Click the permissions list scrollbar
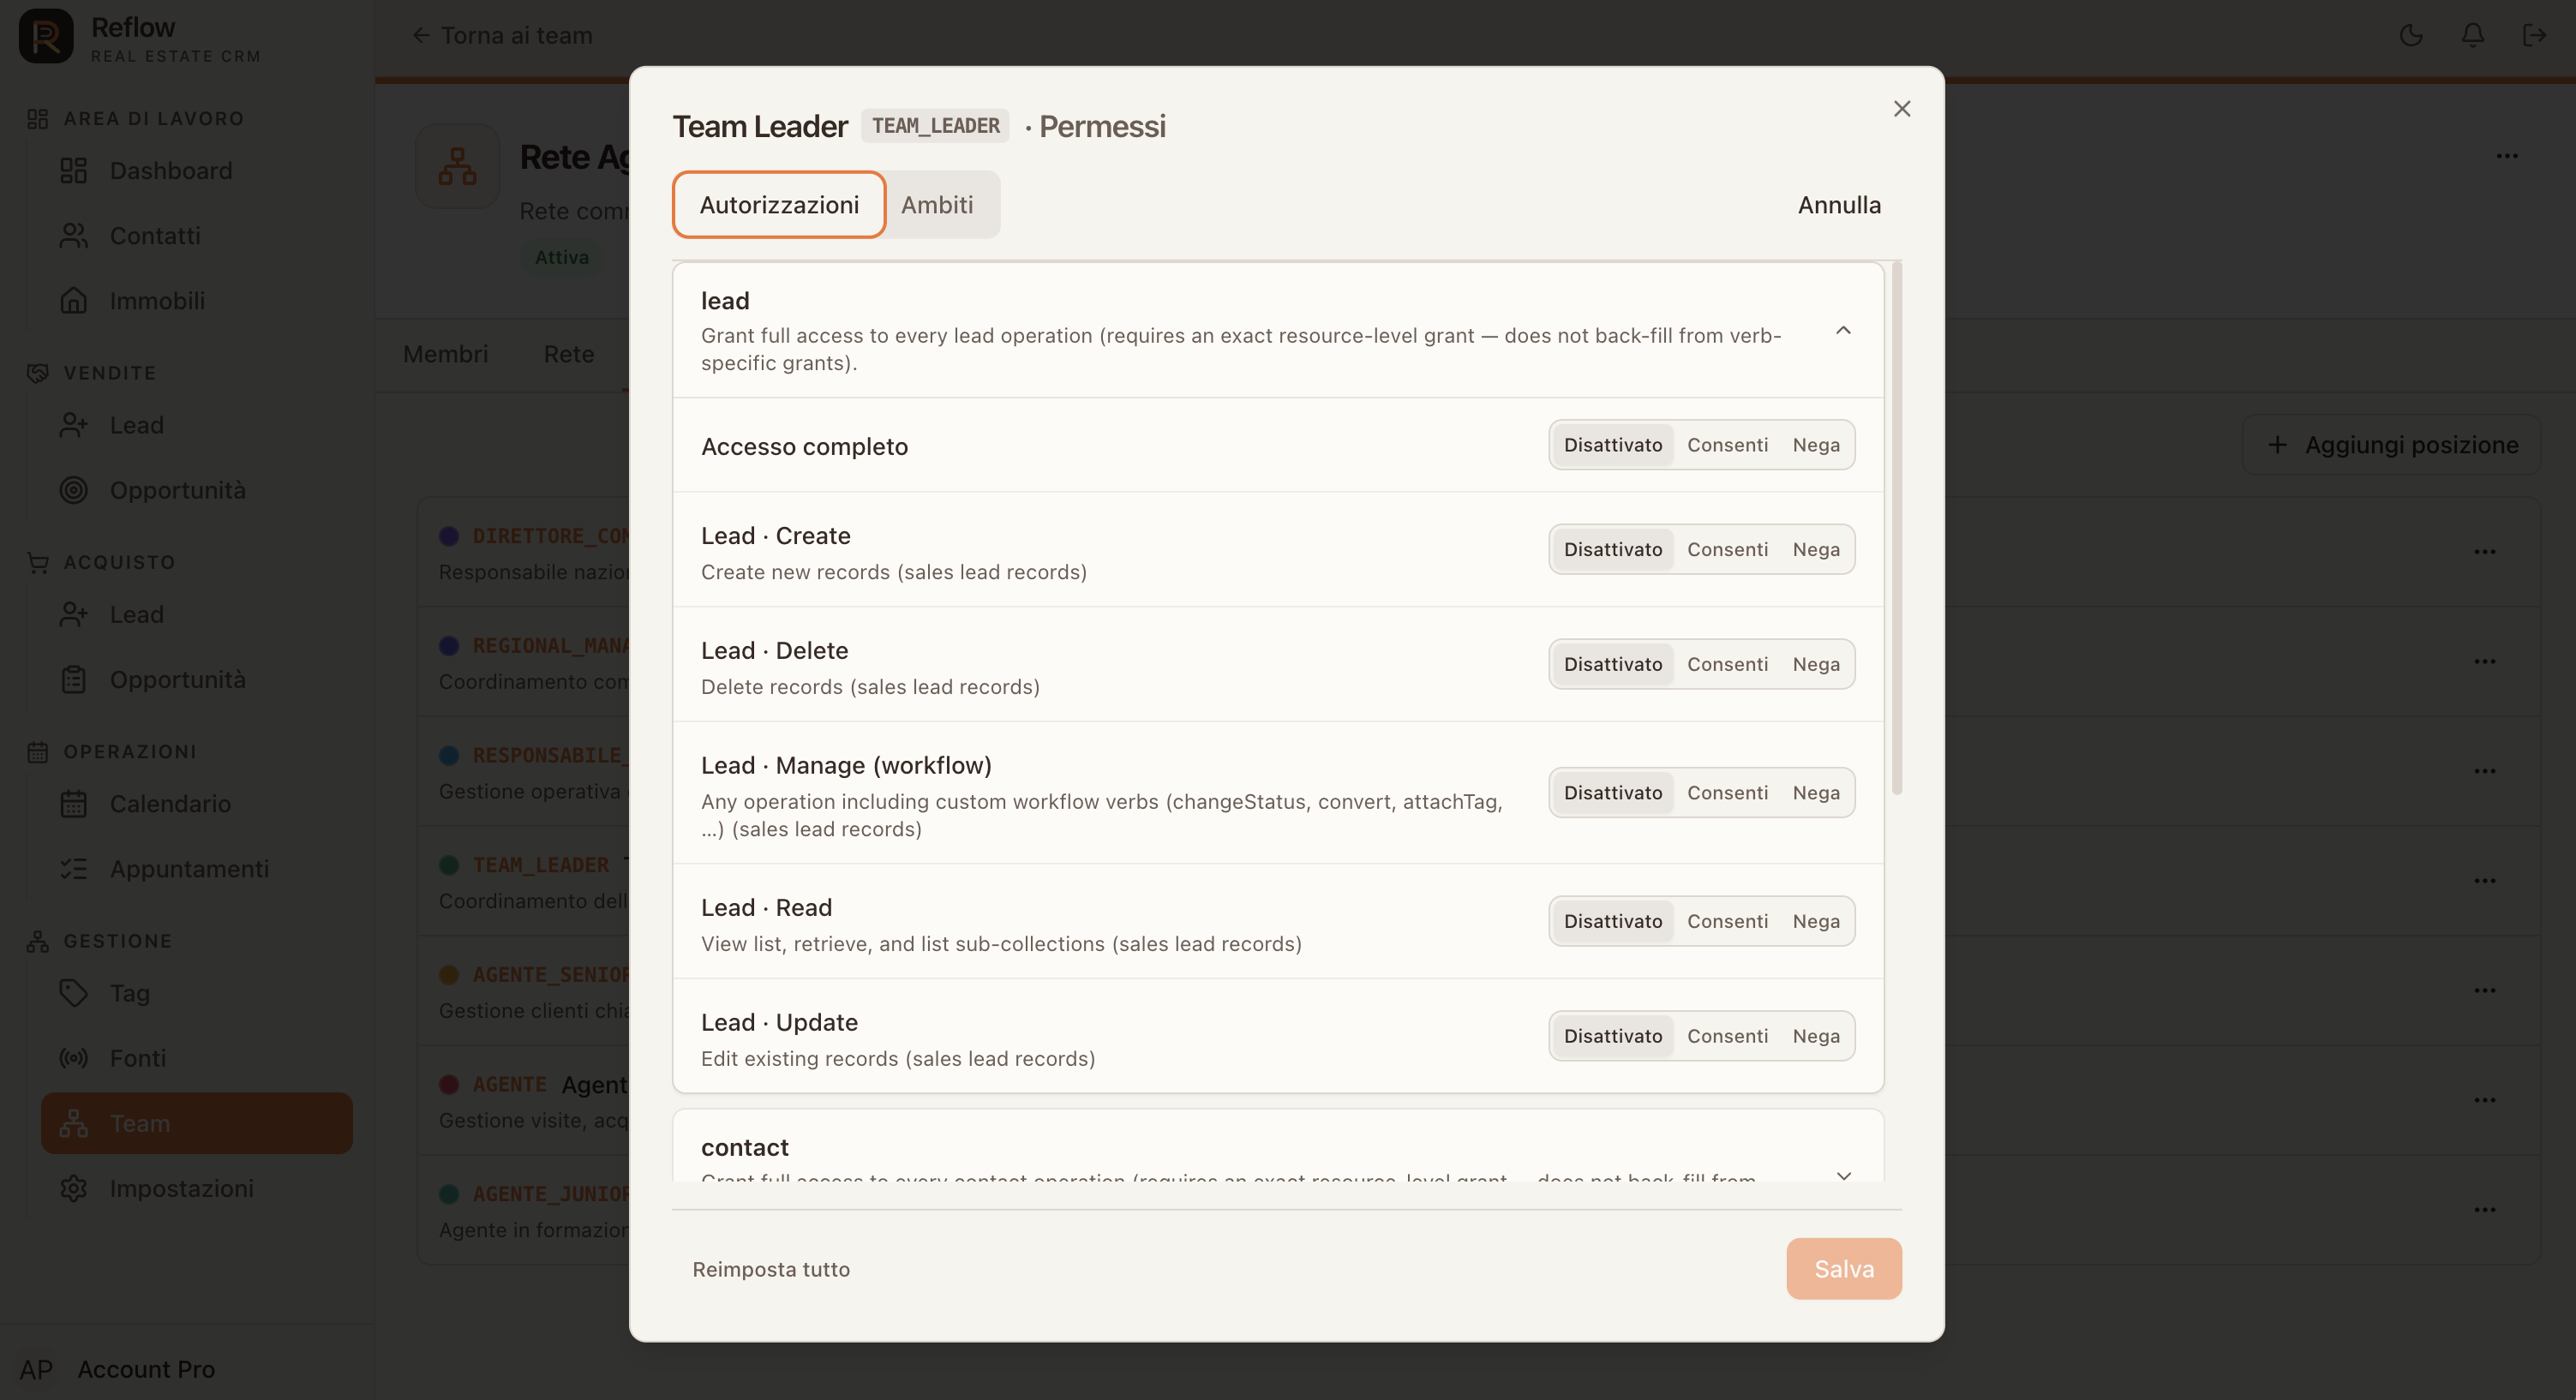 (x=1896, y=528)
